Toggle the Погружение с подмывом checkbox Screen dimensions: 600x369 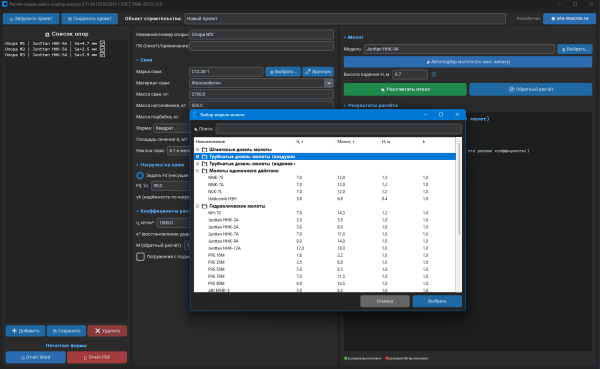140,256
